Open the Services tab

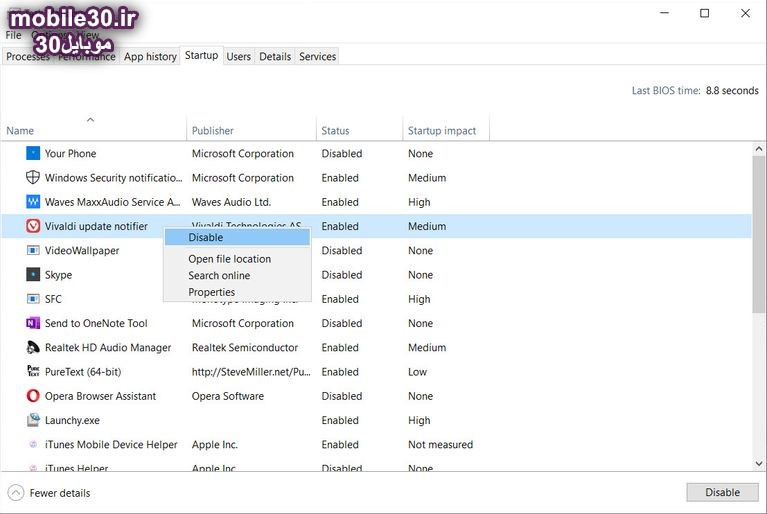point(317,57)
